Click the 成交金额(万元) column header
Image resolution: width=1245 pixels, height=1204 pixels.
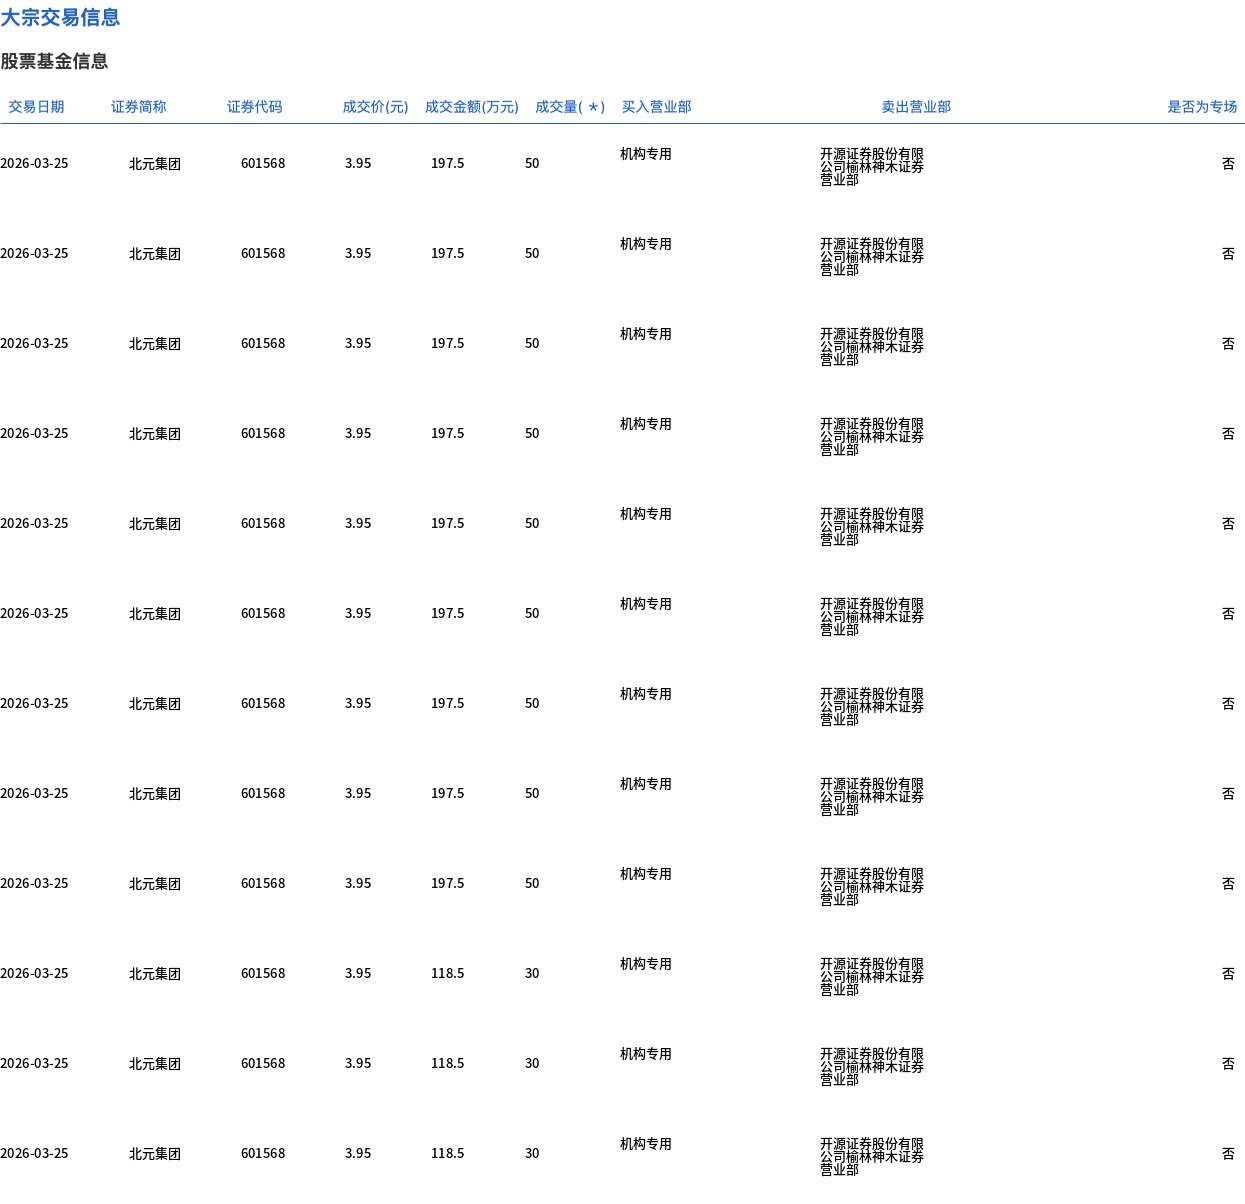(x=472, y=107)
